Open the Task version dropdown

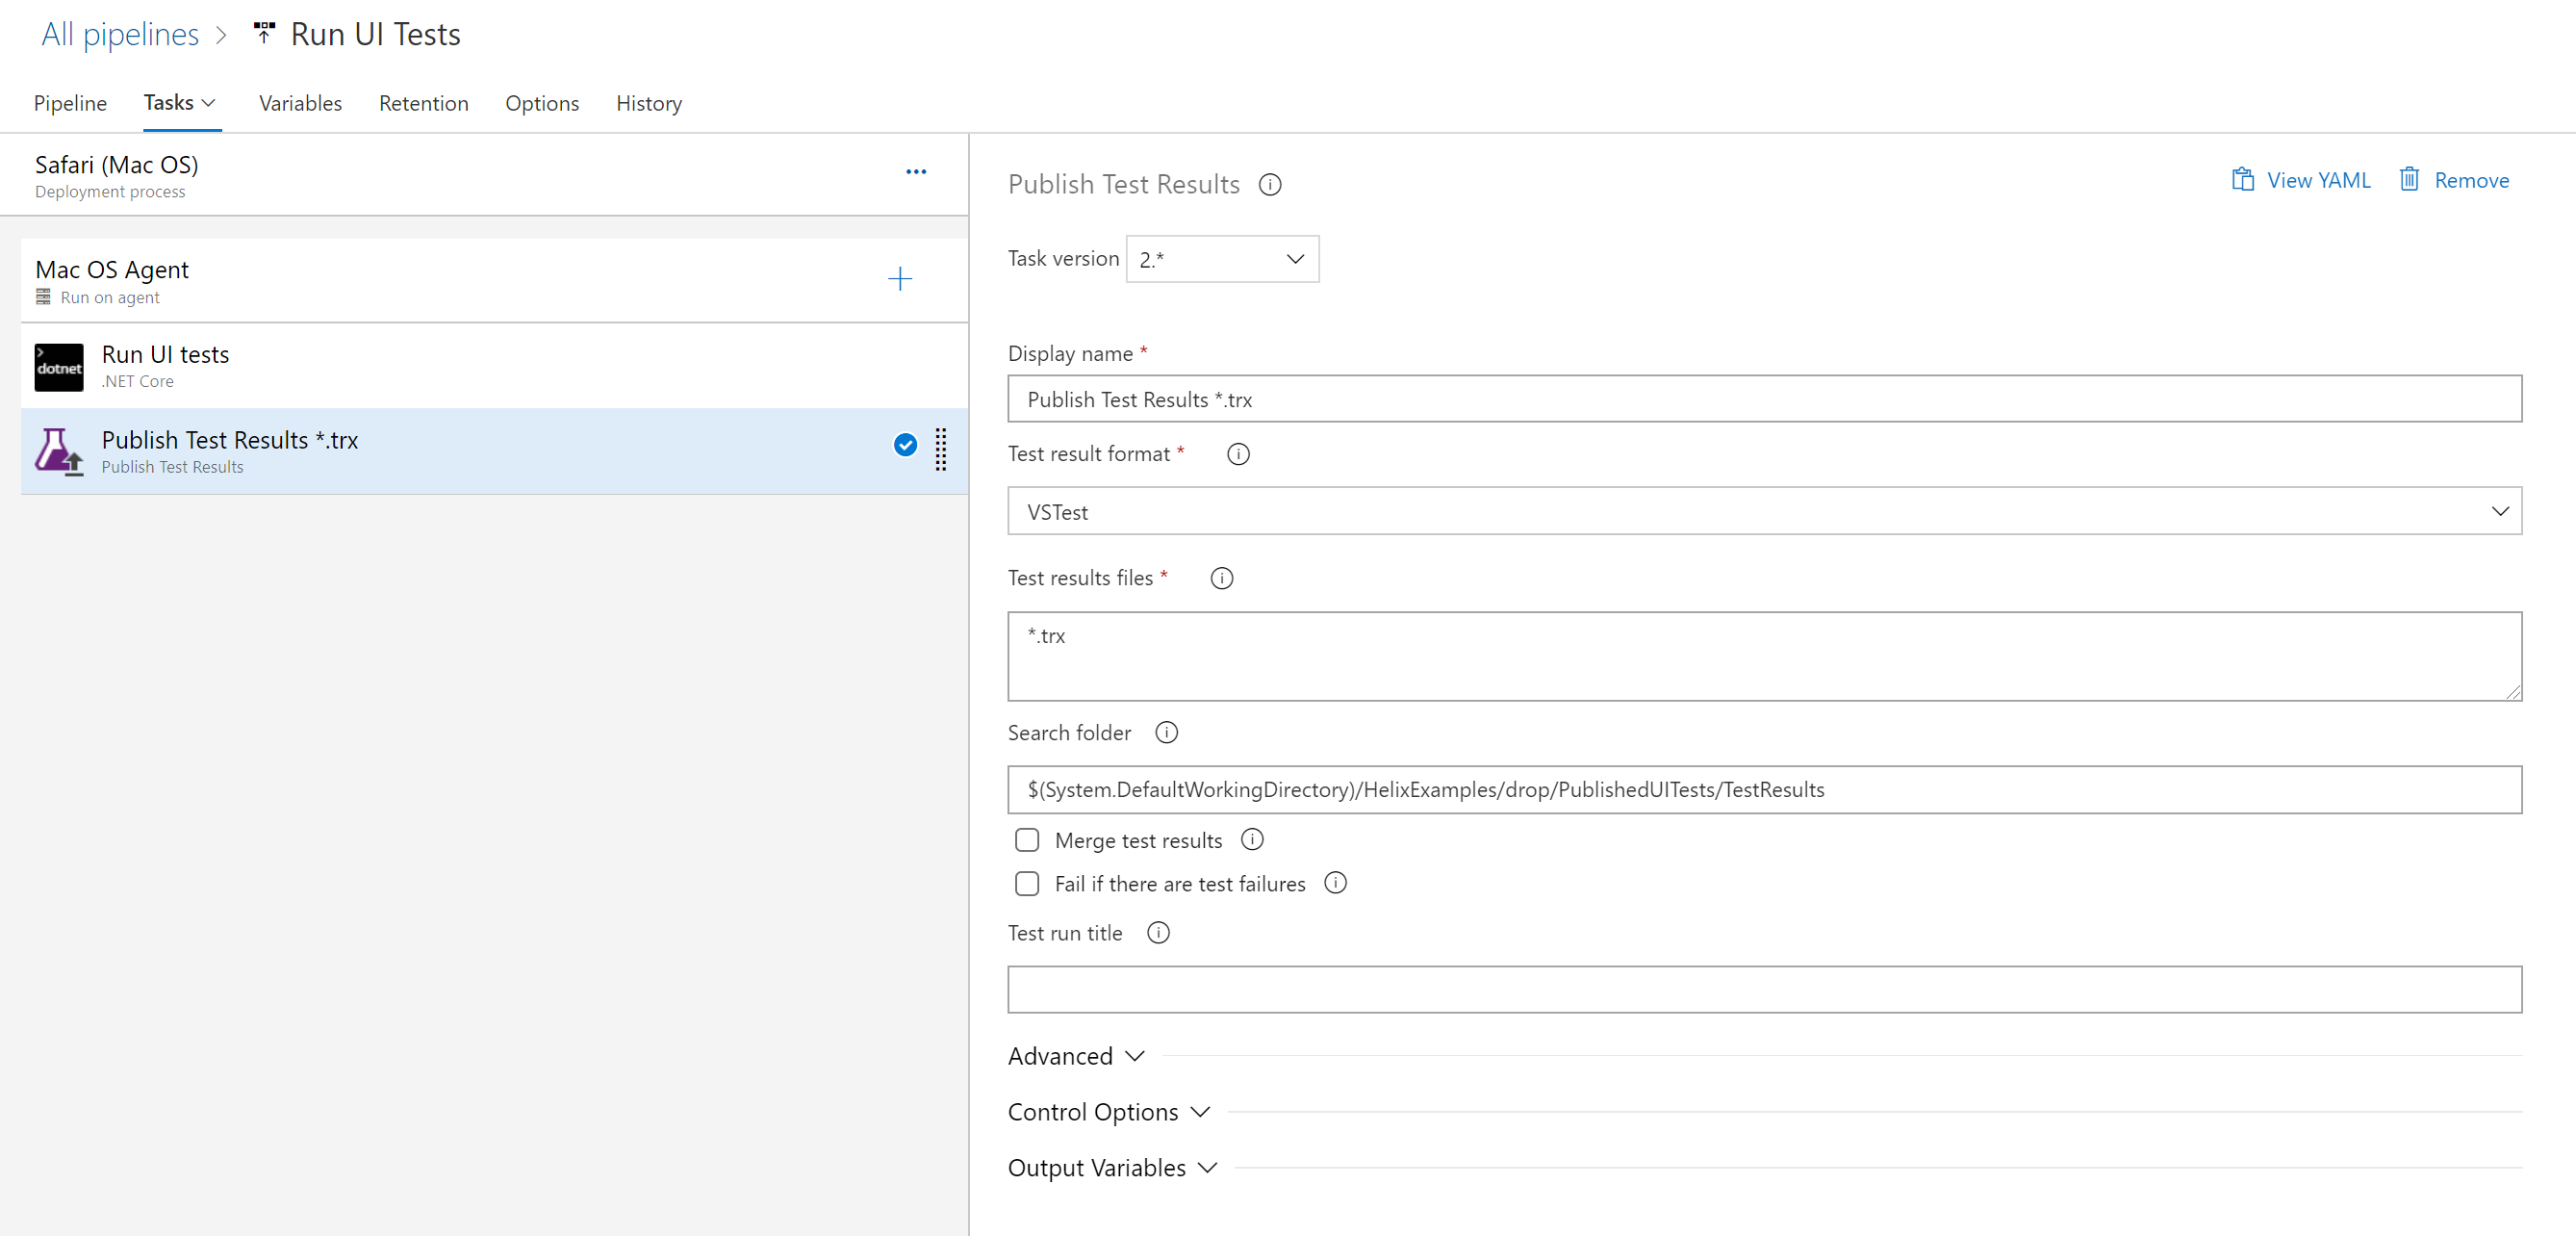pyautogui.click(x=1221, y=260)
